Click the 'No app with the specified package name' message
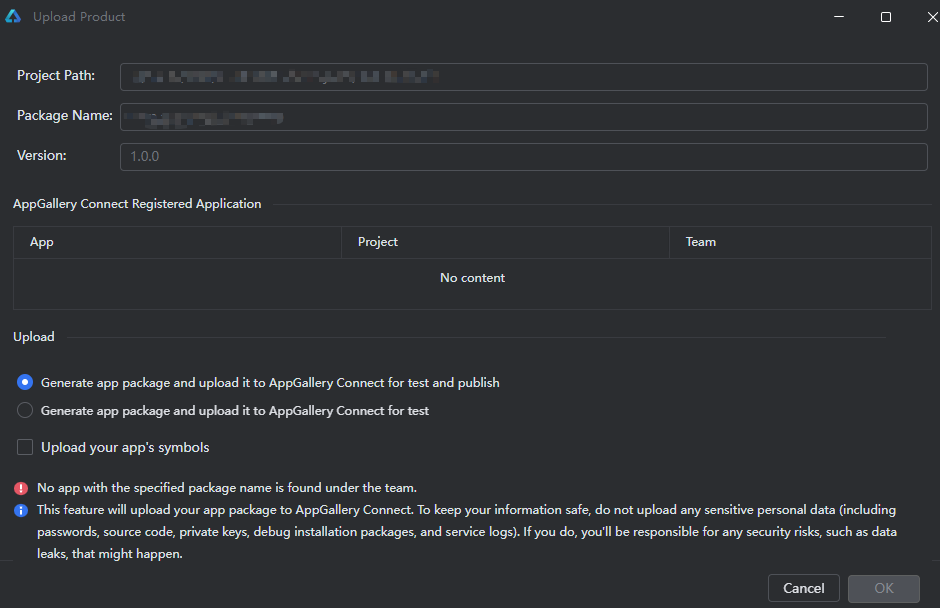Viewport: 940px width, 608px height. 226,489
